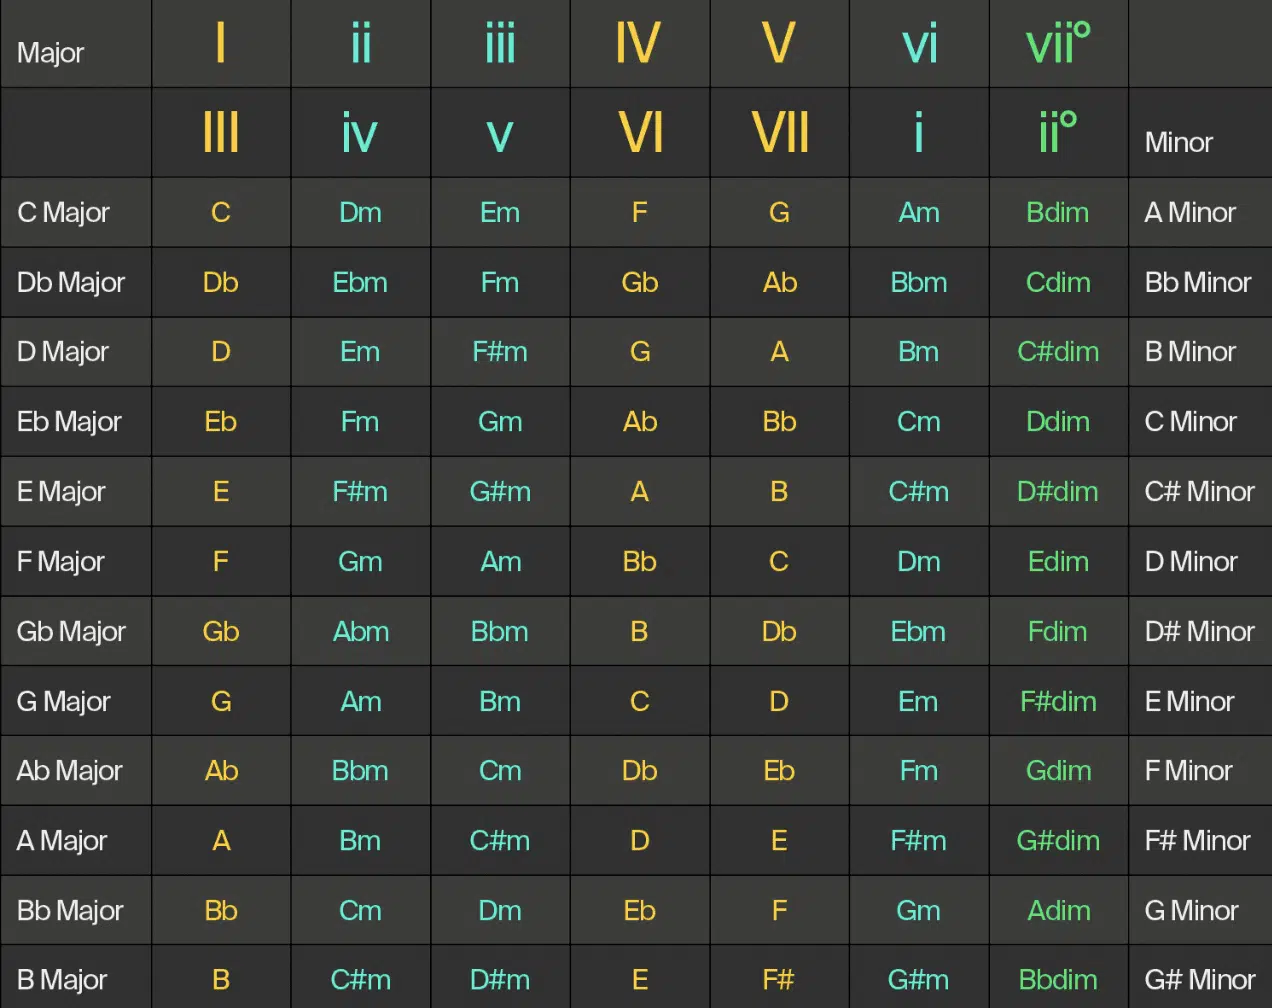Select the "A Major" row label
Image resolution: width=1272 pixels, height=1008 pixels.
(x=62, y=841)
